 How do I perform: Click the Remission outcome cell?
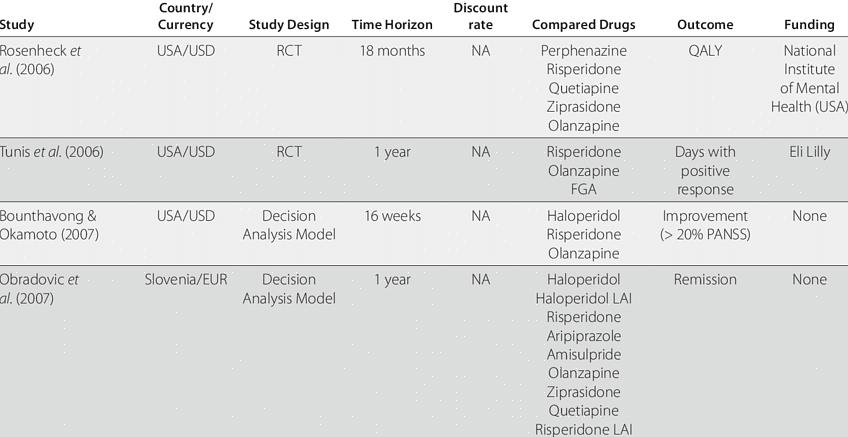(704, 280)
